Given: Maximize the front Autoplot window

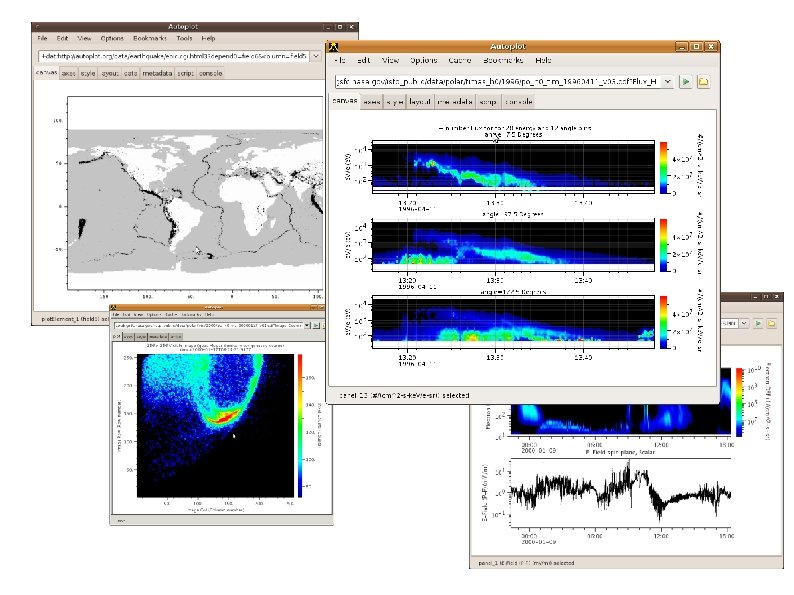Looking at the screenshot, I should tap(696, 47).
